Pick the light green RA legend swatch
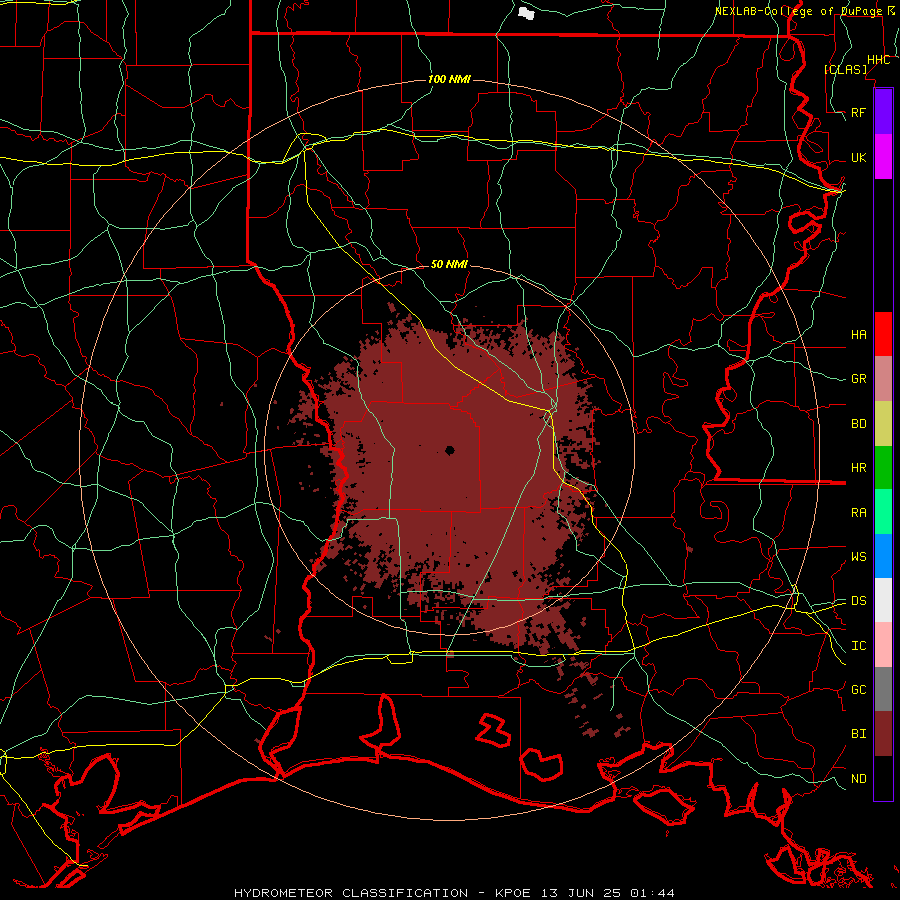 pyautogui.click(x=883, y=512)
